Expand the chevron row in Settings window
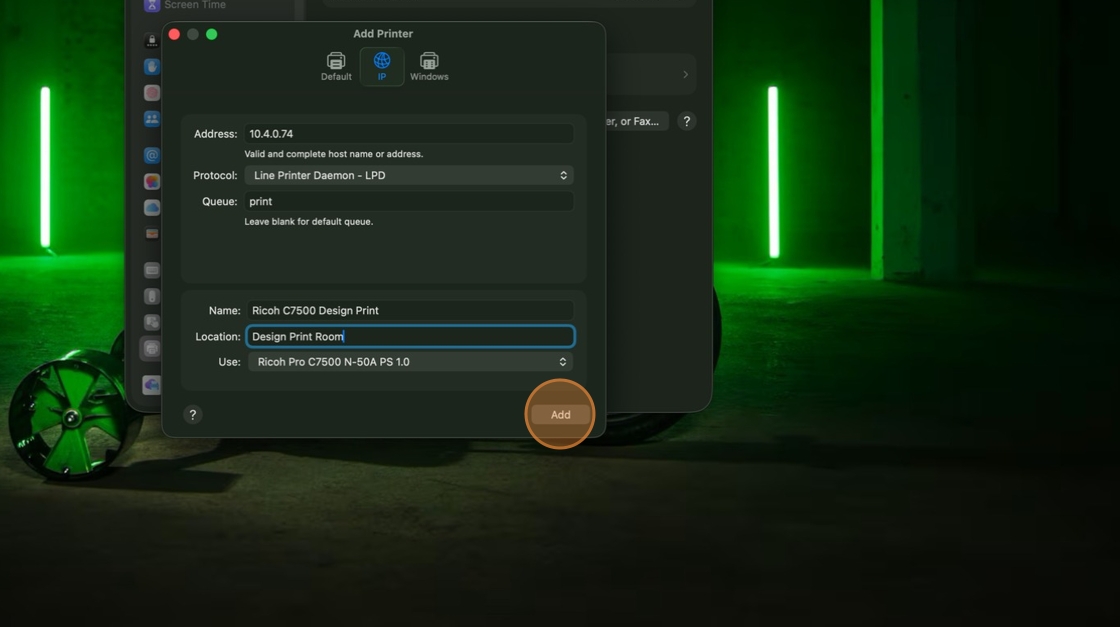This screenshot has height=627, width=1120. [x=686, y=74]
